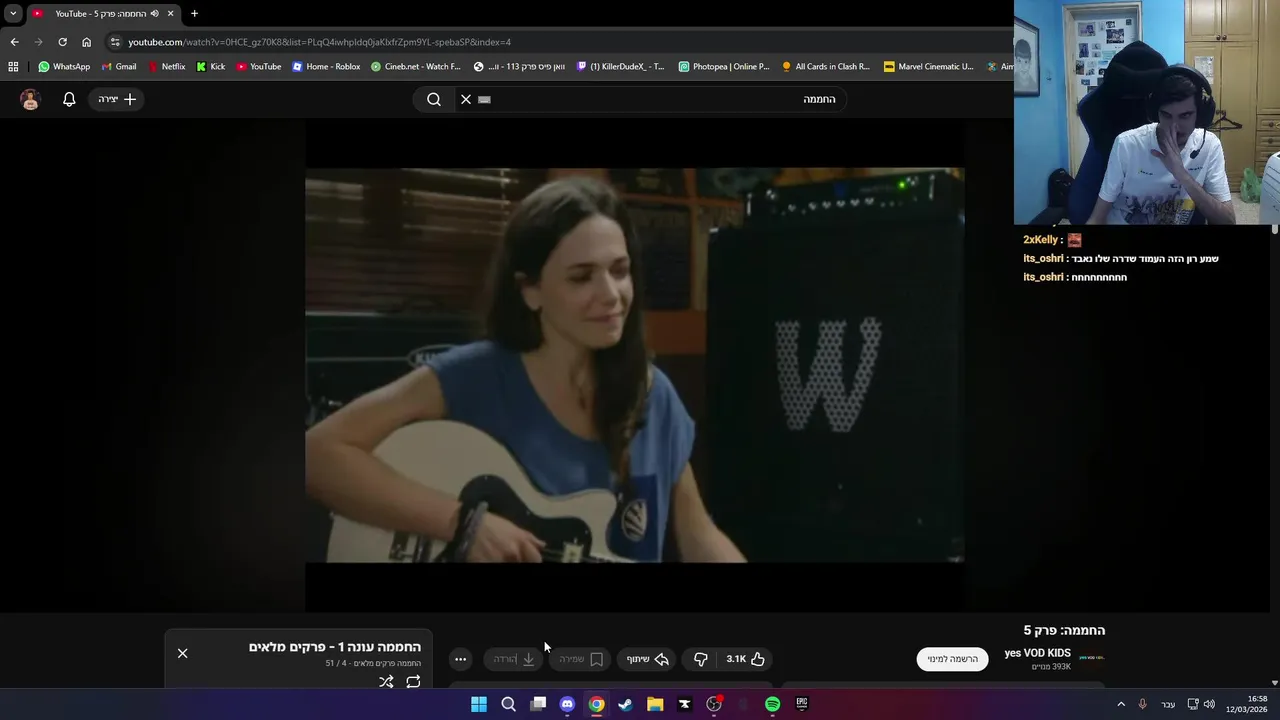1280x720 pixels.
Task: Click the YouTube search magnifier icon
Action: (x=433, y=99)
